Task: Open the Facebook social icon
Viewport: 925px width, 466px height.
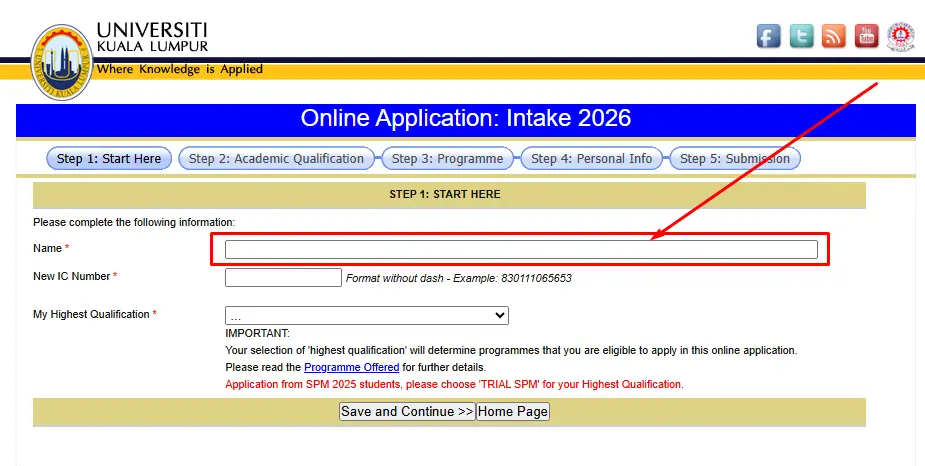Action: pyautogui.click(x=769, y=36)
